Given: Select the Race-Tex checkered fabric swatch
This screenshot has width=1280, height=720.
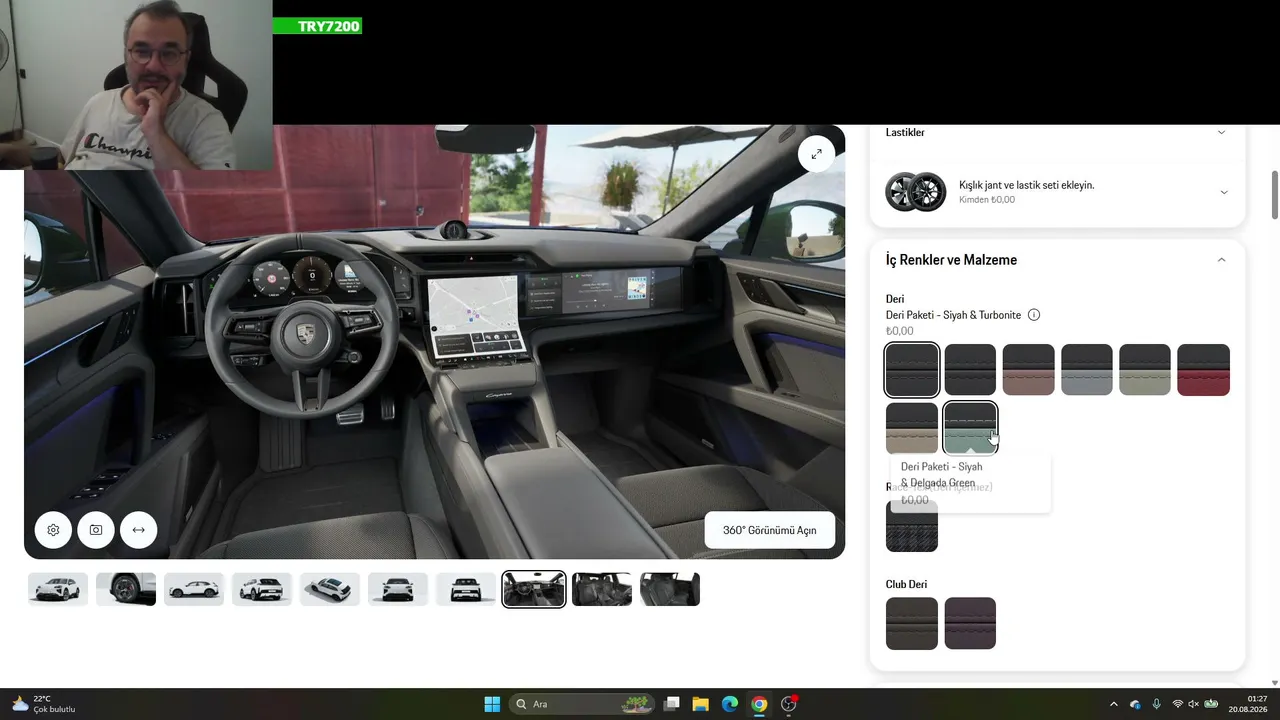Looking at the screenshot, I should pyautogui.click(x=912, y=526).
